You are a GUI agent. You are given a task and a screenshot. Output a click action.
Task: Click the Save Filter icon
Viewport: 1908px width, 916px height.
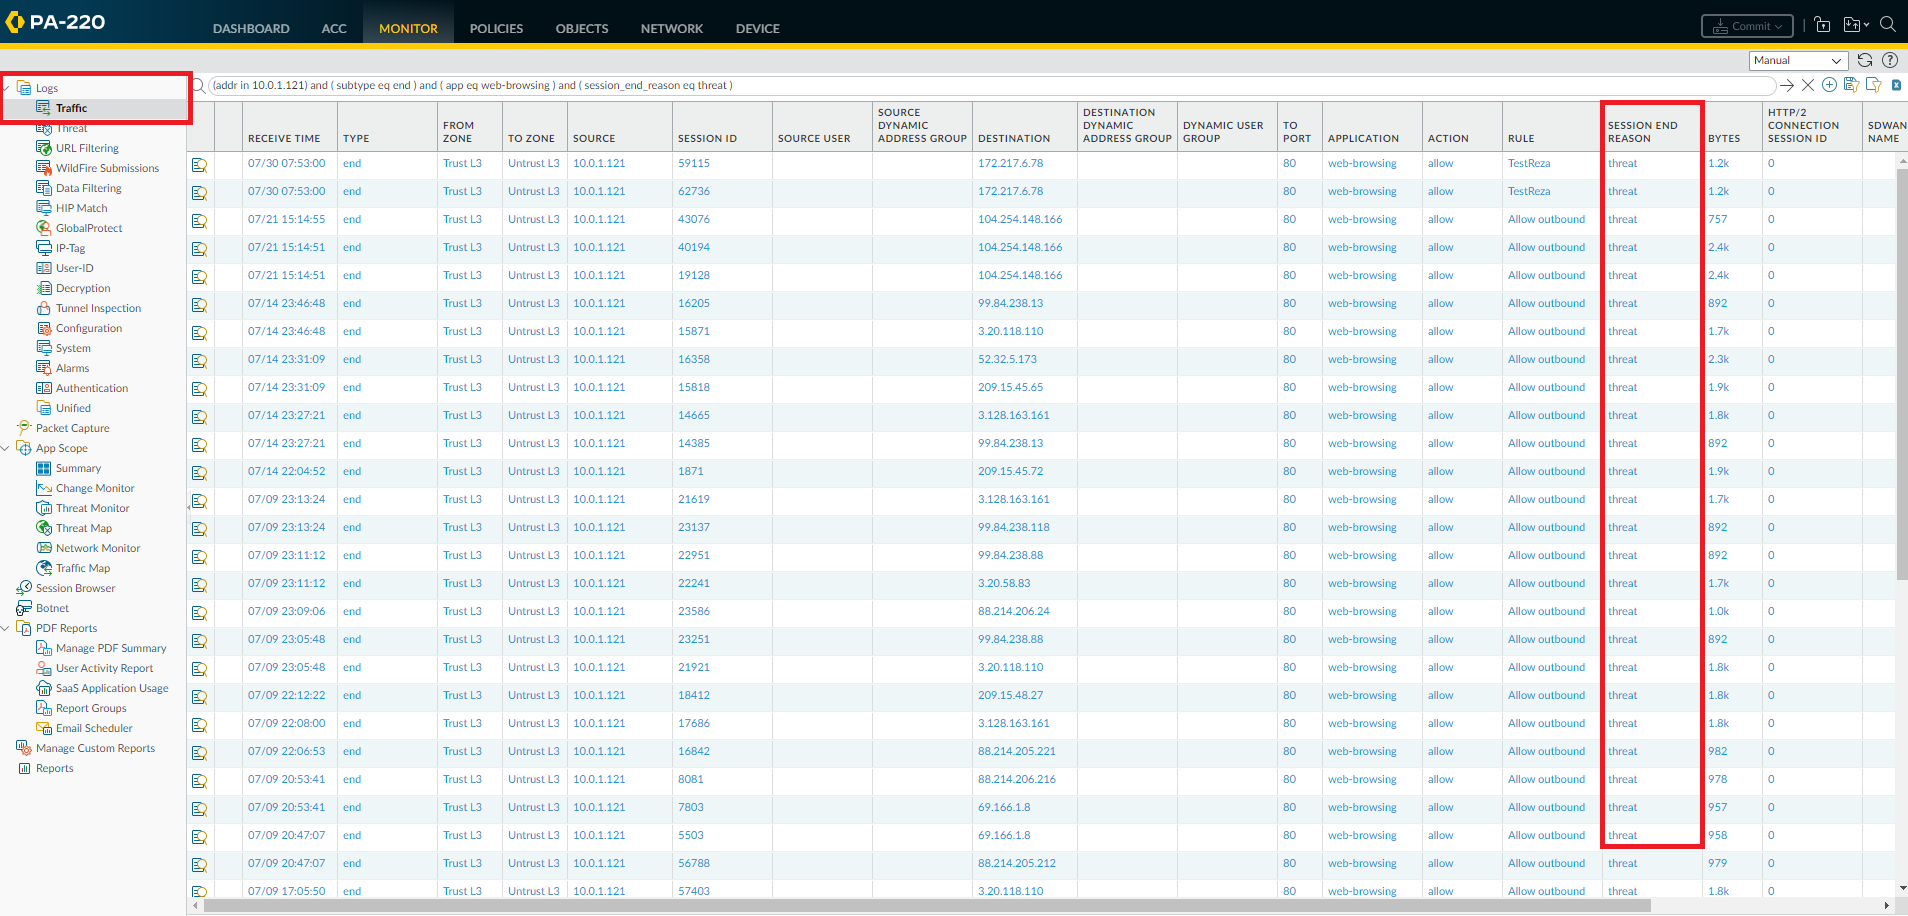(x=1851, y=85)
